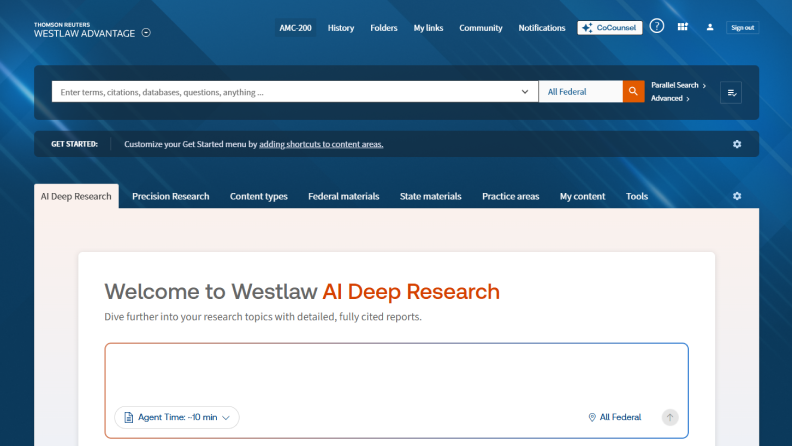Expand the search box suggestions chevron
The height and width of the screenshot is (446, 792).
tap(526, 92)
